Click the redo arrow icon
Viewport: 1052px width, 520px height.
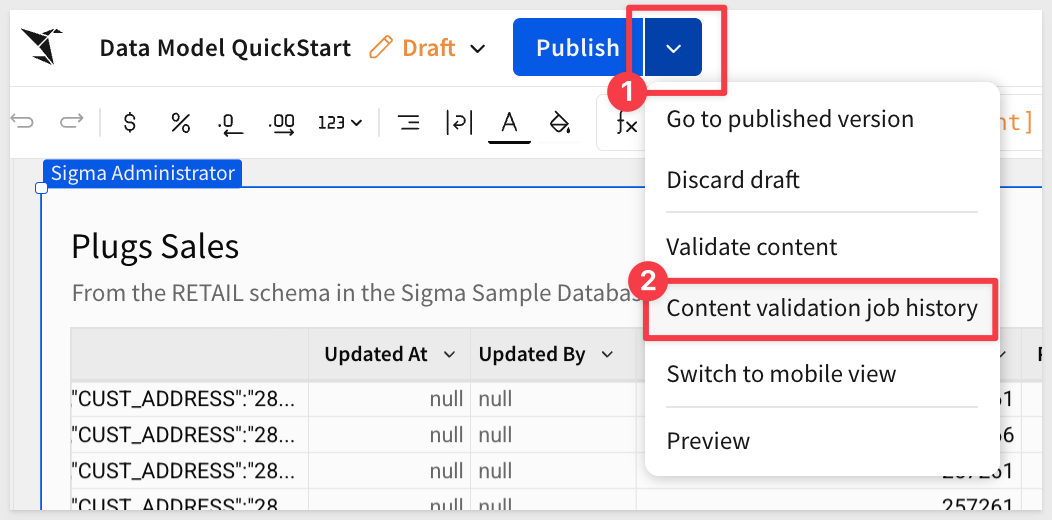coord(71,123)
